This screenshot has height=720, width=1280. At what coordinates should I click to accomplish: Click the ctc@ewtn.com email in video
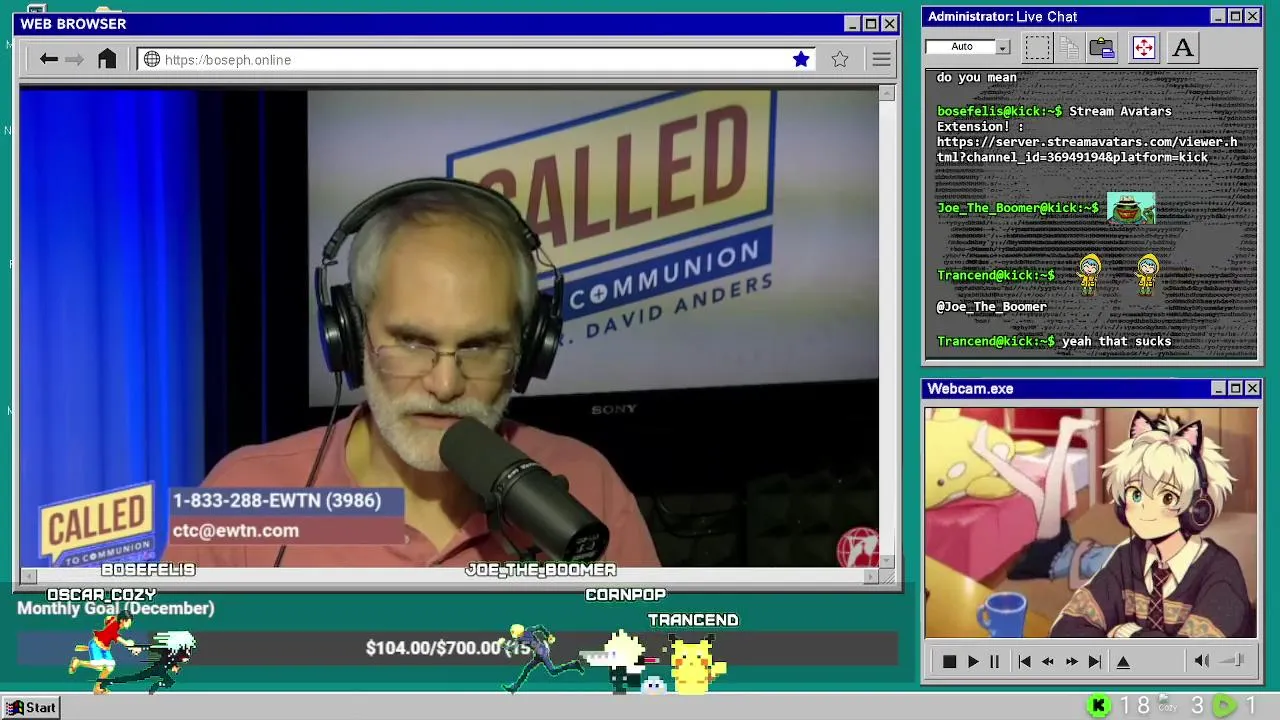[236, 531]
